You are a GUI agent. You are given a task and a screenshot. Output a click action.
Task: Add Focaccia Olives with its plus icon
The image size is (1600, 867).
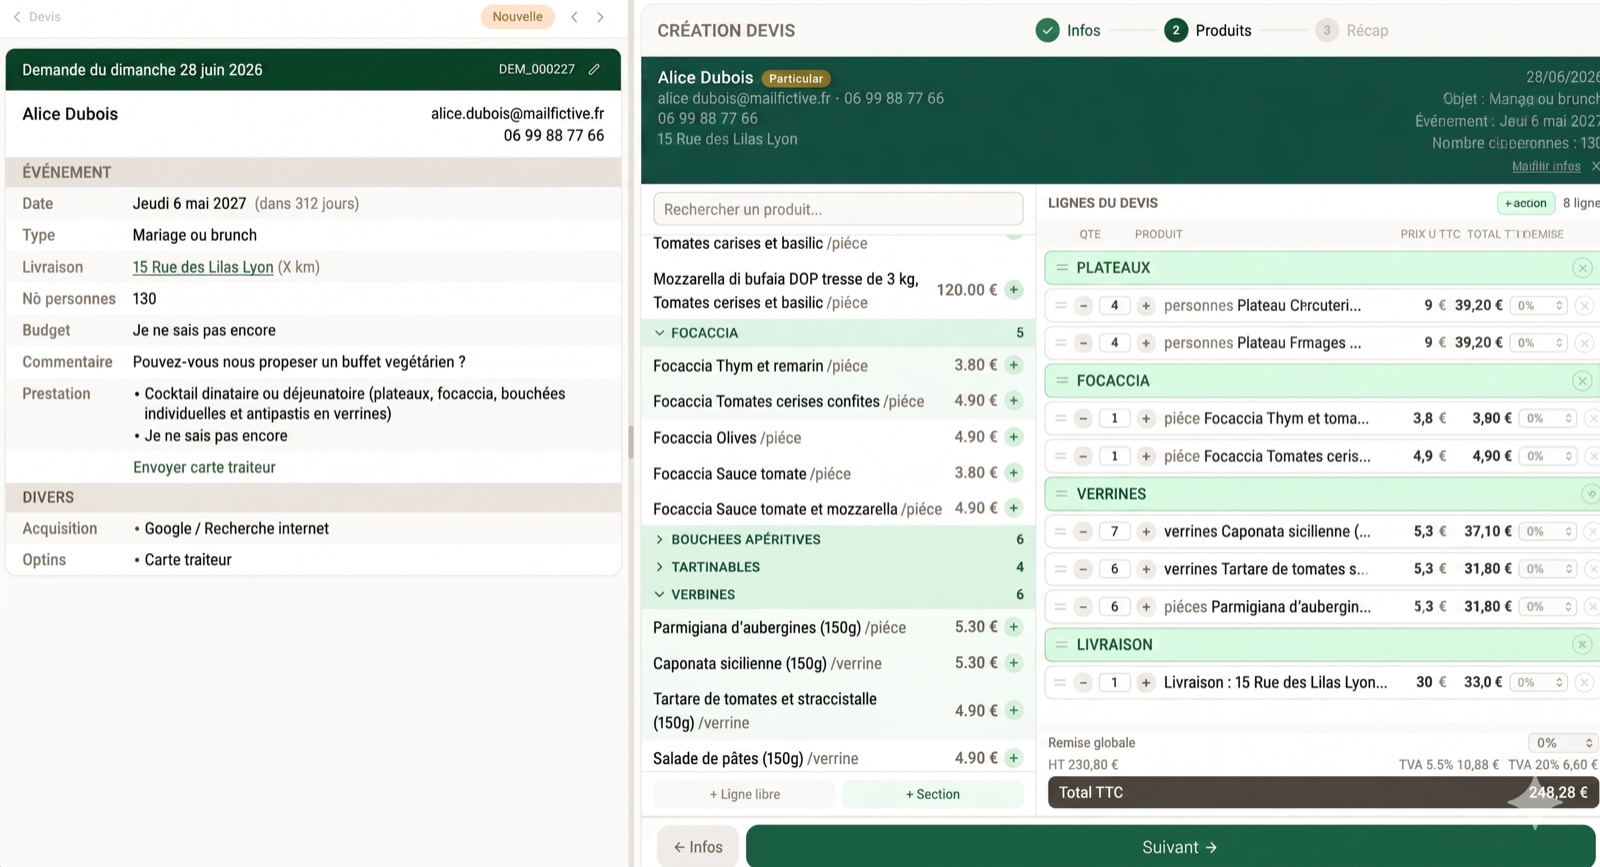click(x=1014, y=437)
